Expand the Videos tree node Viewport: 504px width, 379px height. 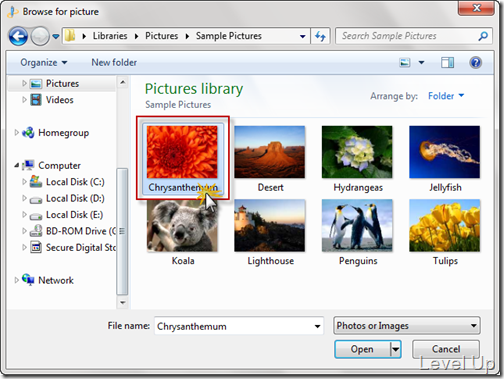click(x=24, y=99)
